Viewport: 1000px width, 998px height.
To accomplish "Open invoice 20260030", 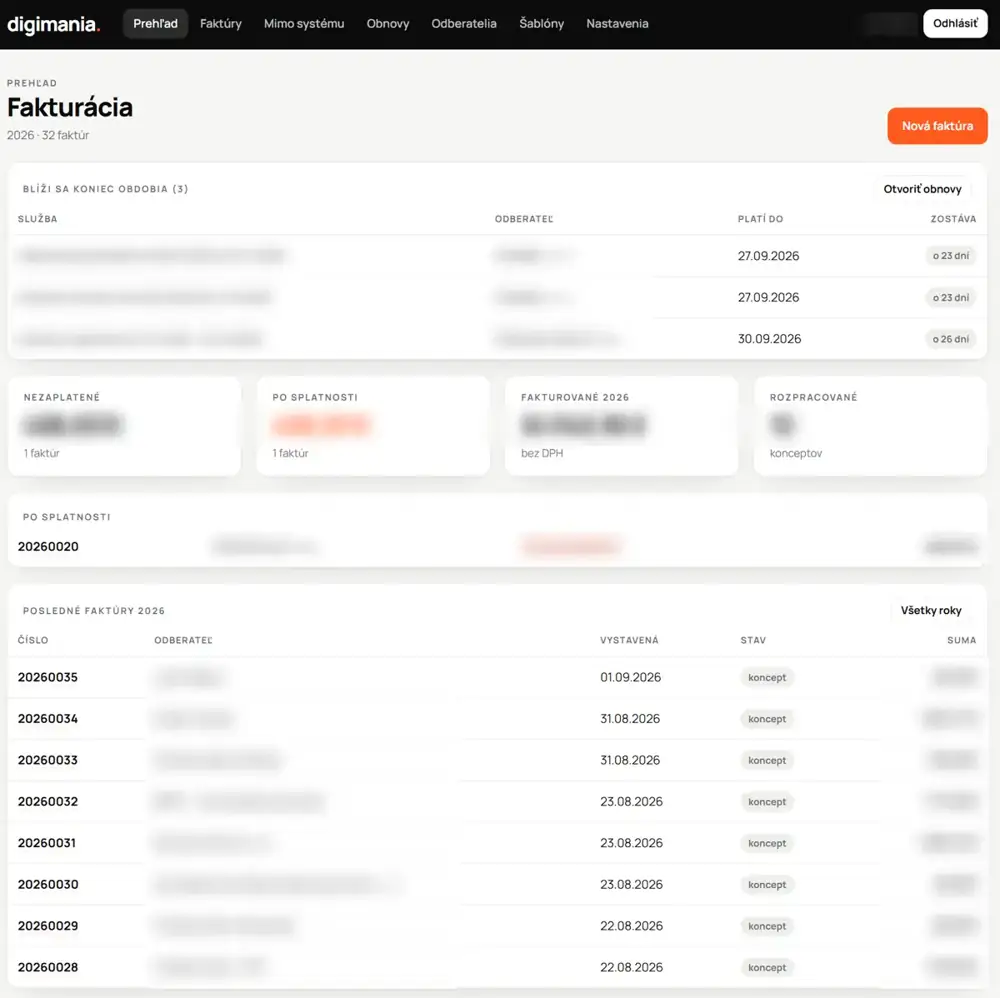I will 48,884.
